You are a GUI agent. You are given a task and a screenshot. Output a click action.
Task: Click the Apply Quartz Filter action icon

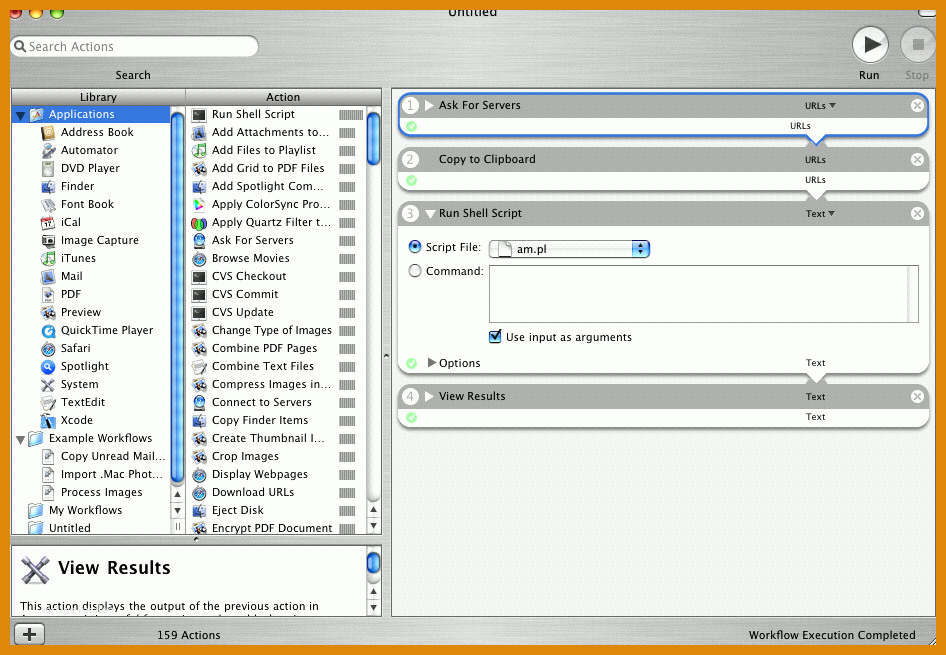[198, 223]
